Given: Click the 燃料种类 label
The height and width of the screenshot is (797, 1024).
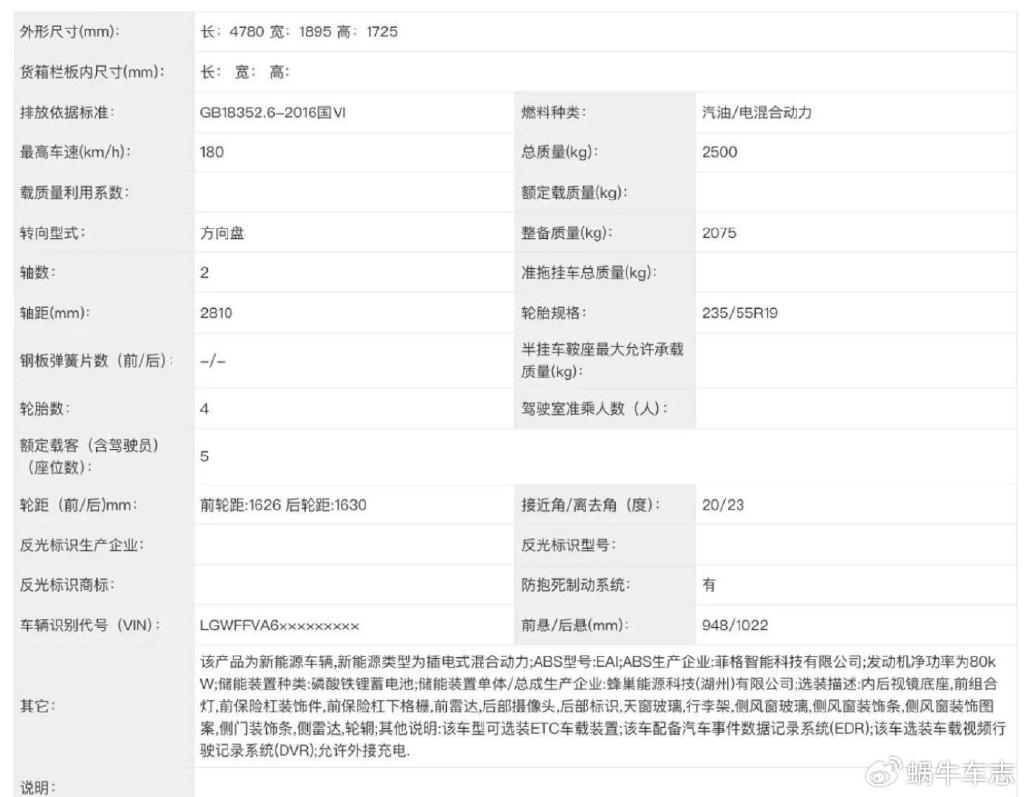Looking at the screenshot, I should coord(553,112).
